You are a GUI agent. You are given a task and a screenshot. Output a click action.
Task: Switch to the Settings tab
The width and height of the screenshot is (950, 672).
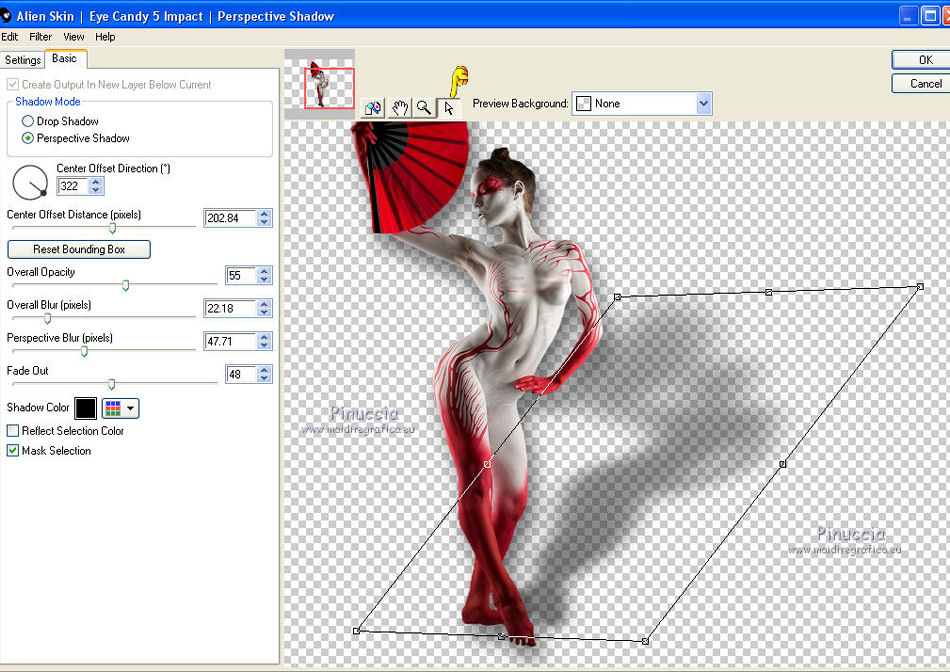[x=22, y=60]
